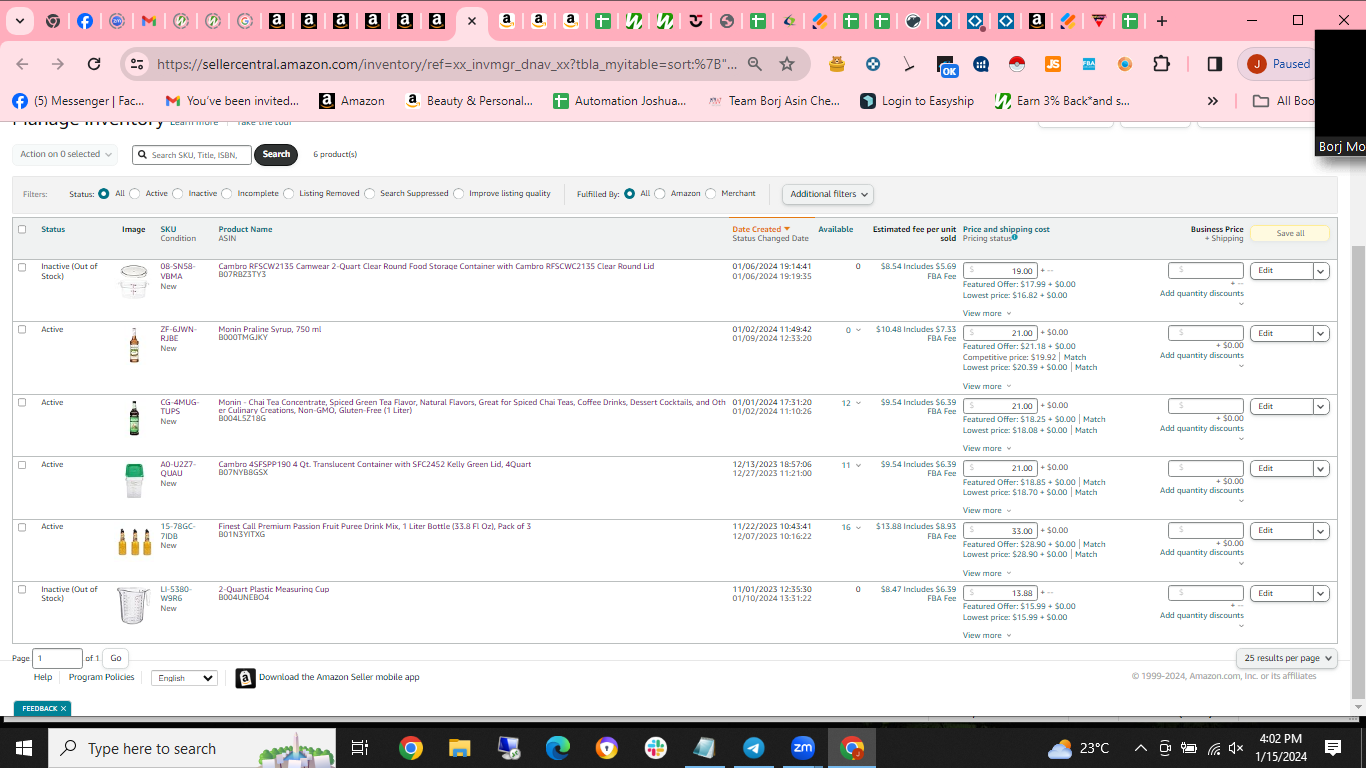
Task: Click the Save all button
Action: 1290,233
